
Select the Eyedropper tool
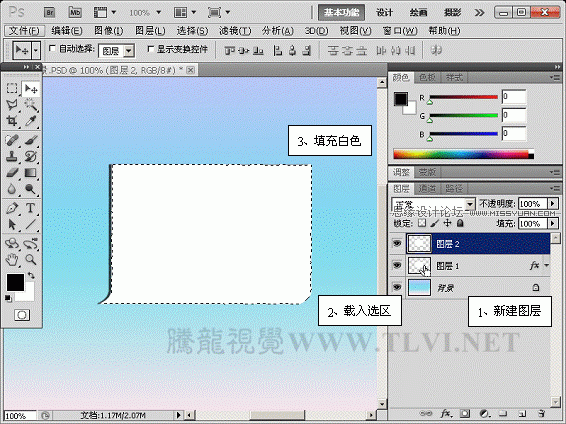coord(31,121)
